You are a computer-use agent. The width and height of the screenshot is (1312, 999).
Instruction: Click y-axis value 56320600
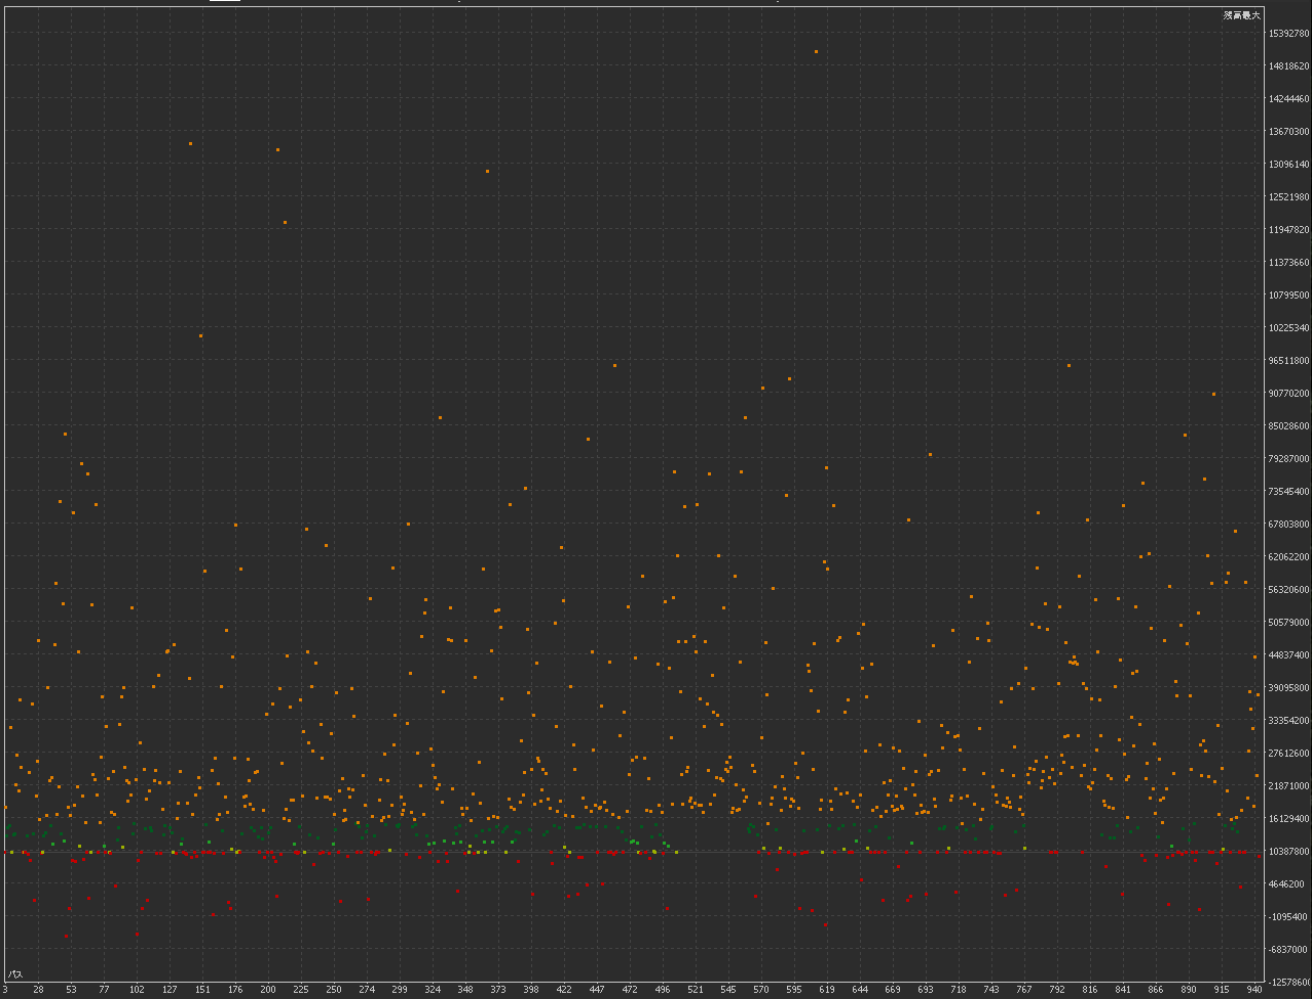point(1289,589)
